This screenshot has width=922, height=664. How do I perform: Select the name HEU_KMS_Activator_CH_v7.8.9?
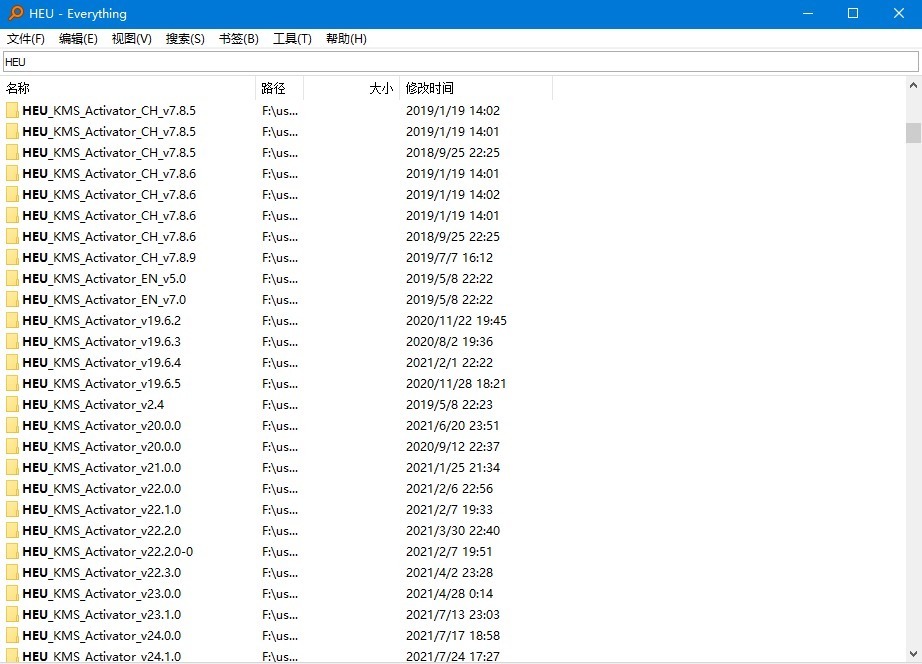click(x=109, y=258)
